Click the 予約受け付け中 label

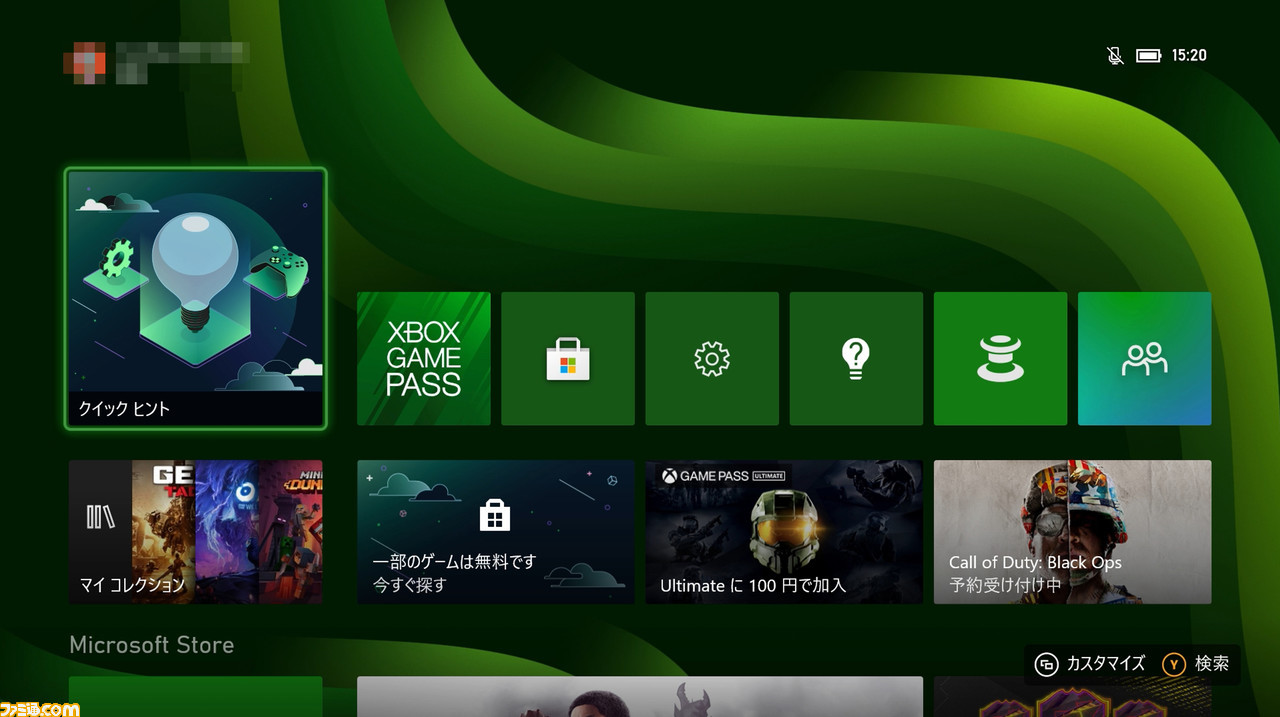[1005, 585]
